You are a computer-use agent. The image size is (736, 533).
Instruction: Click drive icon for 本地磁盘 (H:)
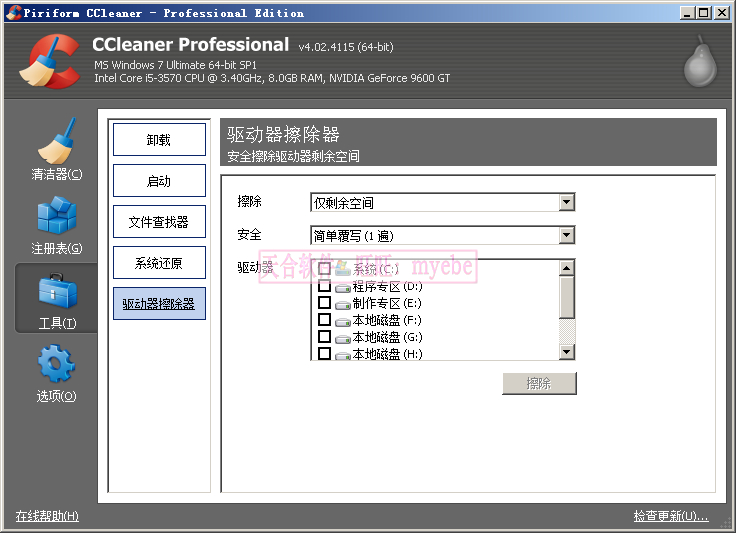coord(343,355)
